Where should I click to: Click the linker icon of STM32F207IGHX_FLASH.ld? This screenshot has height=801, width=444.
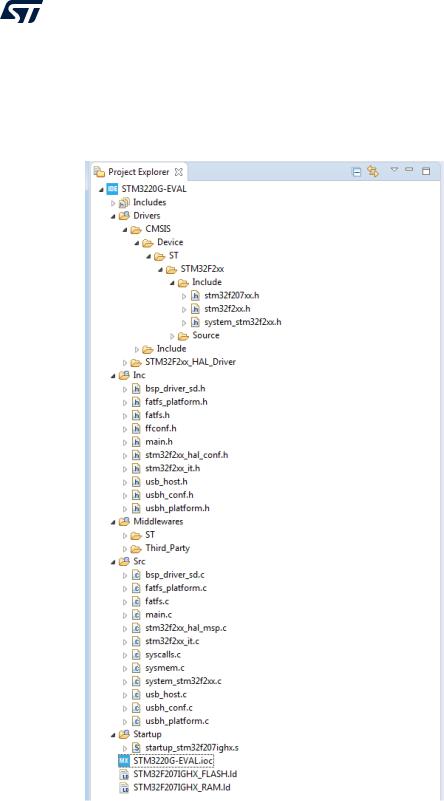[x=124, y=774]
